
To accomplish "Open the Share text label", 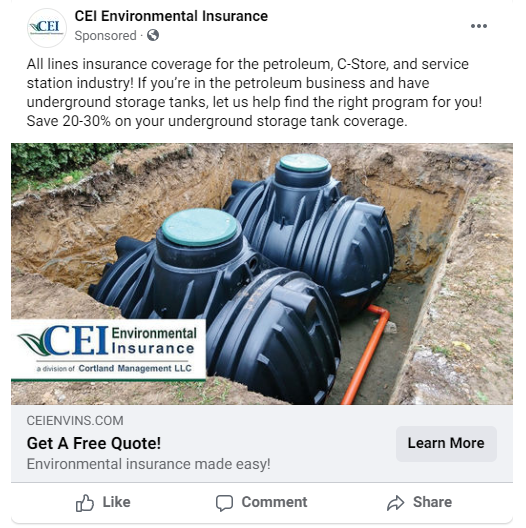I will 432,502.
